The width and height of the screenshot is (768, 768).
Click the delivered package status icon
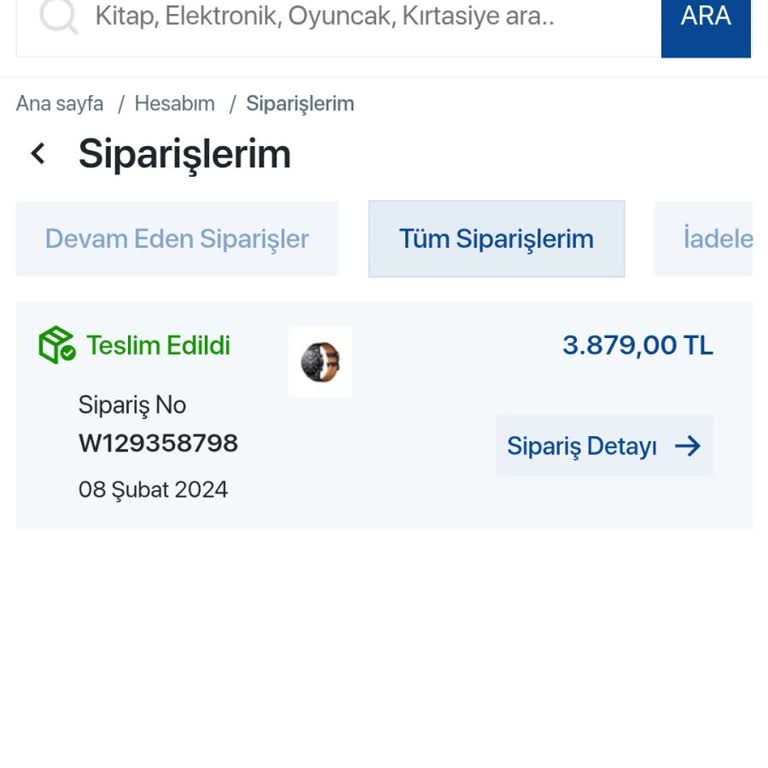pyautogui.click(x=57, y=345)
